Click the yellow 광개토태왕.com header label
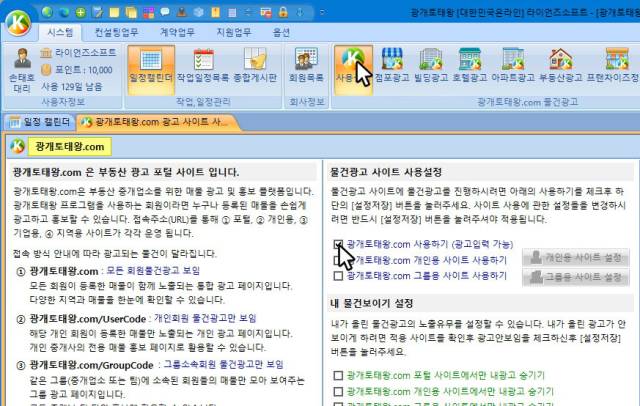Image resolution: width=640 pixels, height=406 pixels. click(69, 146)
